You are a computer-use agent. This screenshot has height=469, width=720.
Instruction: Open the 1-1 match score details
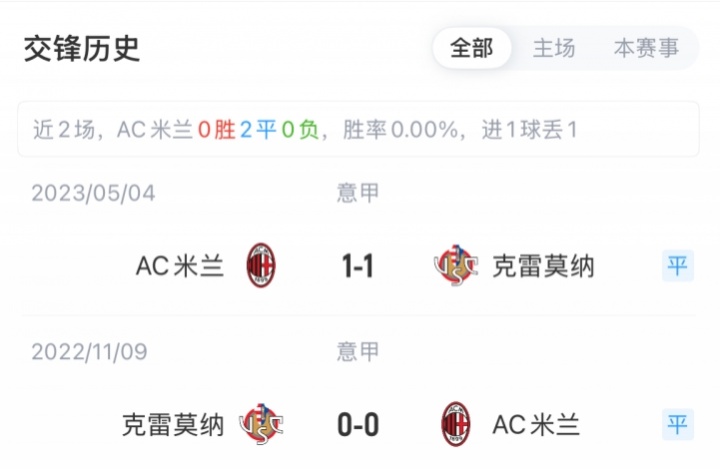(x=358, y=266)
